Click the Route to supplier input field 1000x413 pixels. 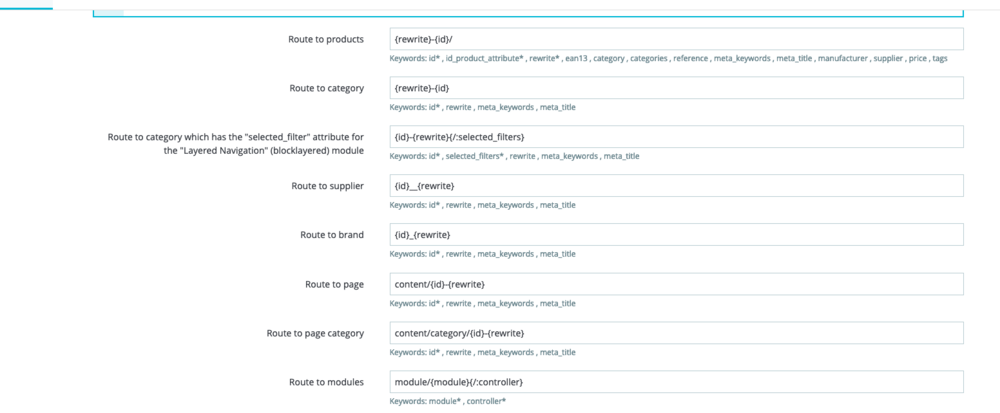coord(676,185)
